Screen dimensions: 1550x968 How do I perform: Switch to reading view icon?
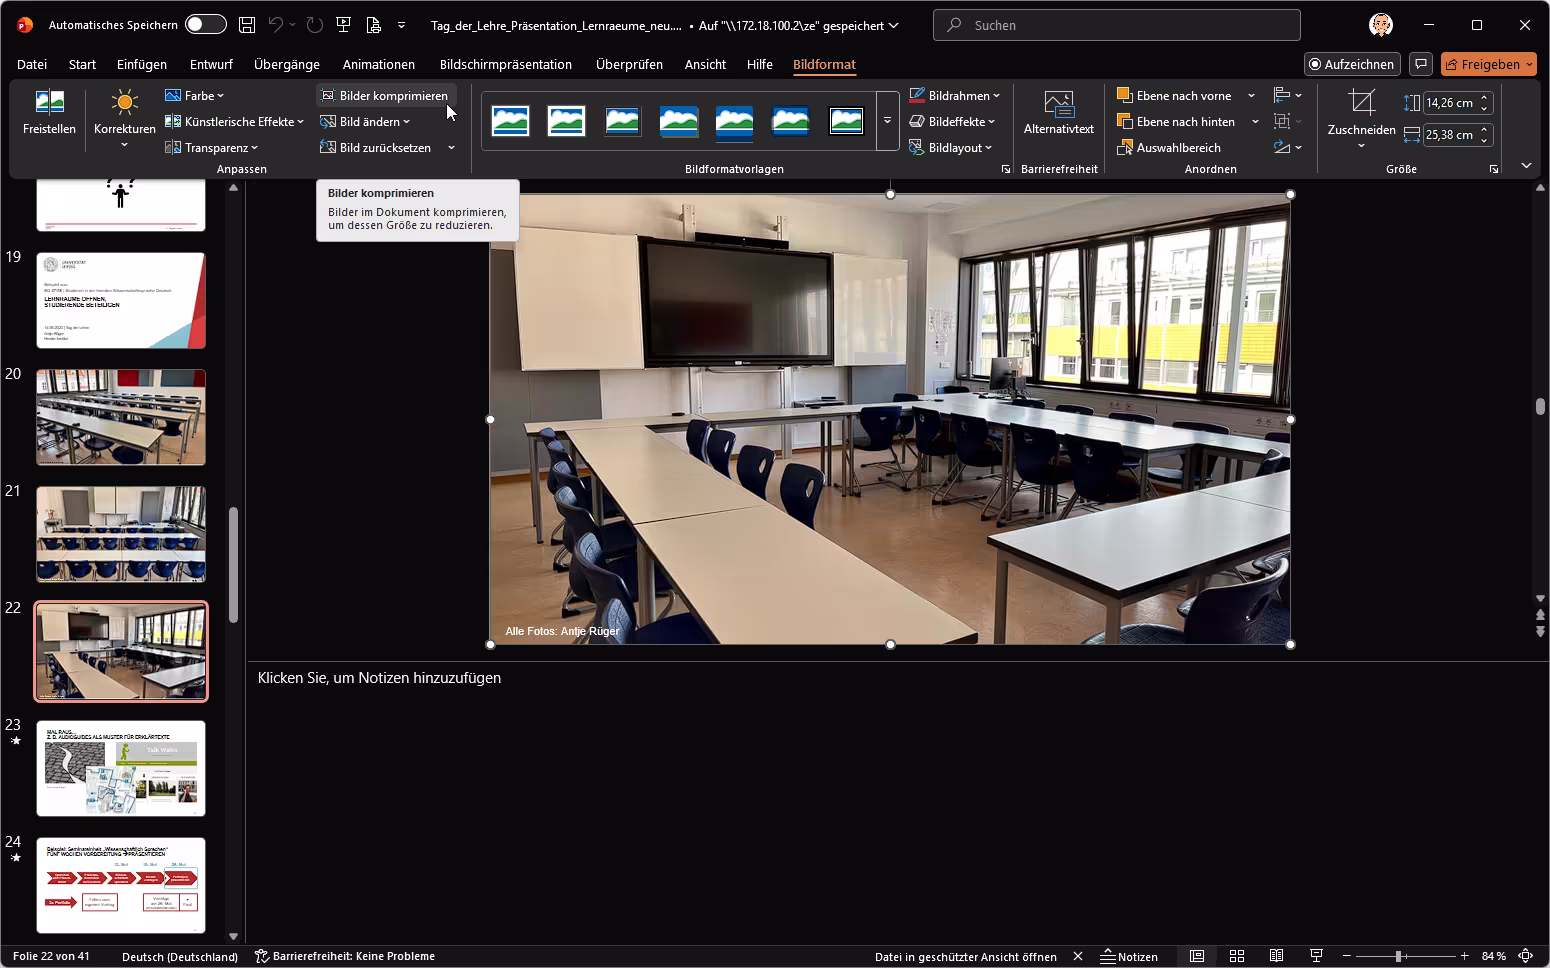tap(1276, 956)
